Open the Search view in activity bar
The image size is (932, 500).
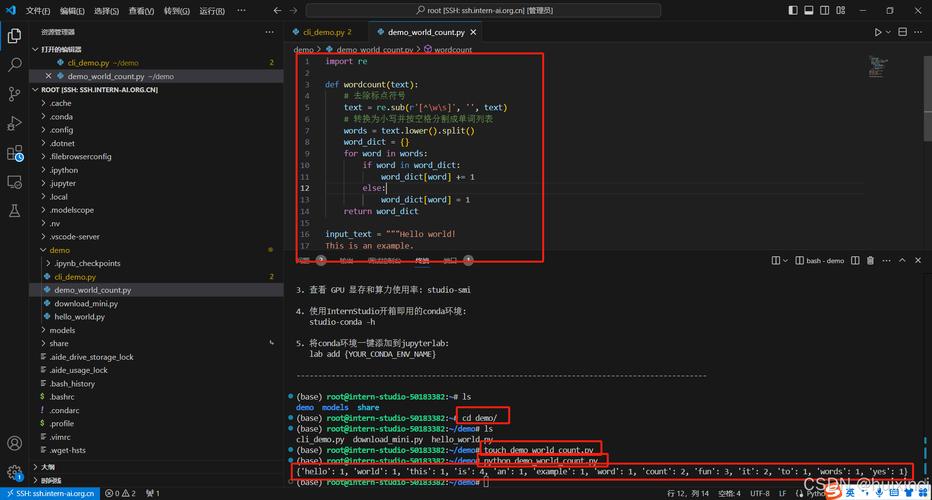pos(15,64)
